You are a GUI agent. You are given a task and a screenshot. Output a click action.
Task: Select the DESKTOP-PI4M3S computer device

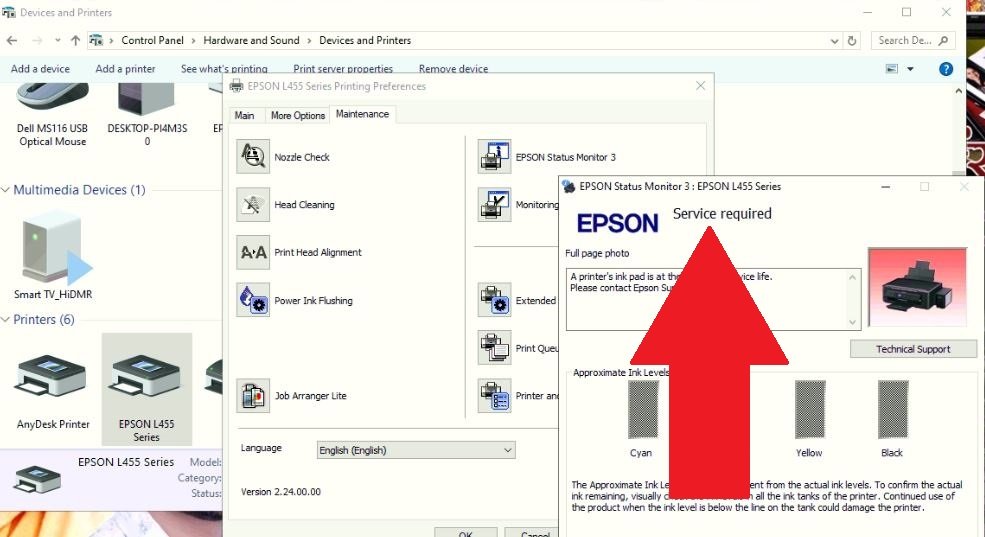click(147, 116)
